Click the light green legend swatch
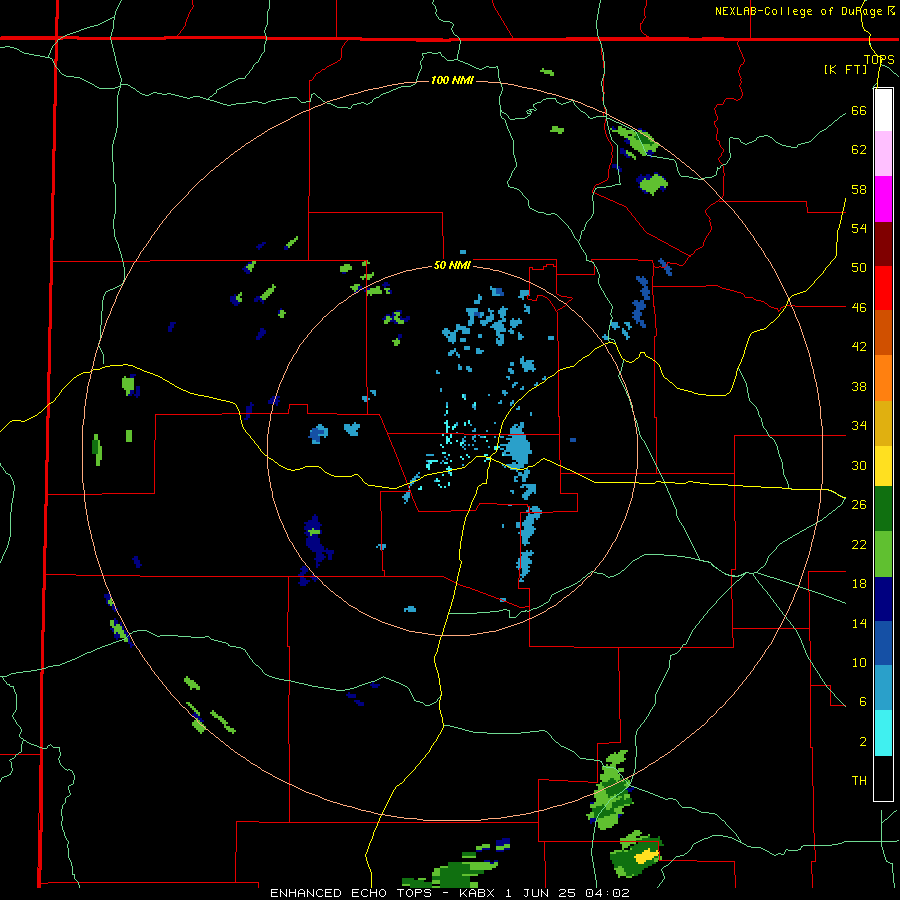900x900 pixels. pos(883,554)
